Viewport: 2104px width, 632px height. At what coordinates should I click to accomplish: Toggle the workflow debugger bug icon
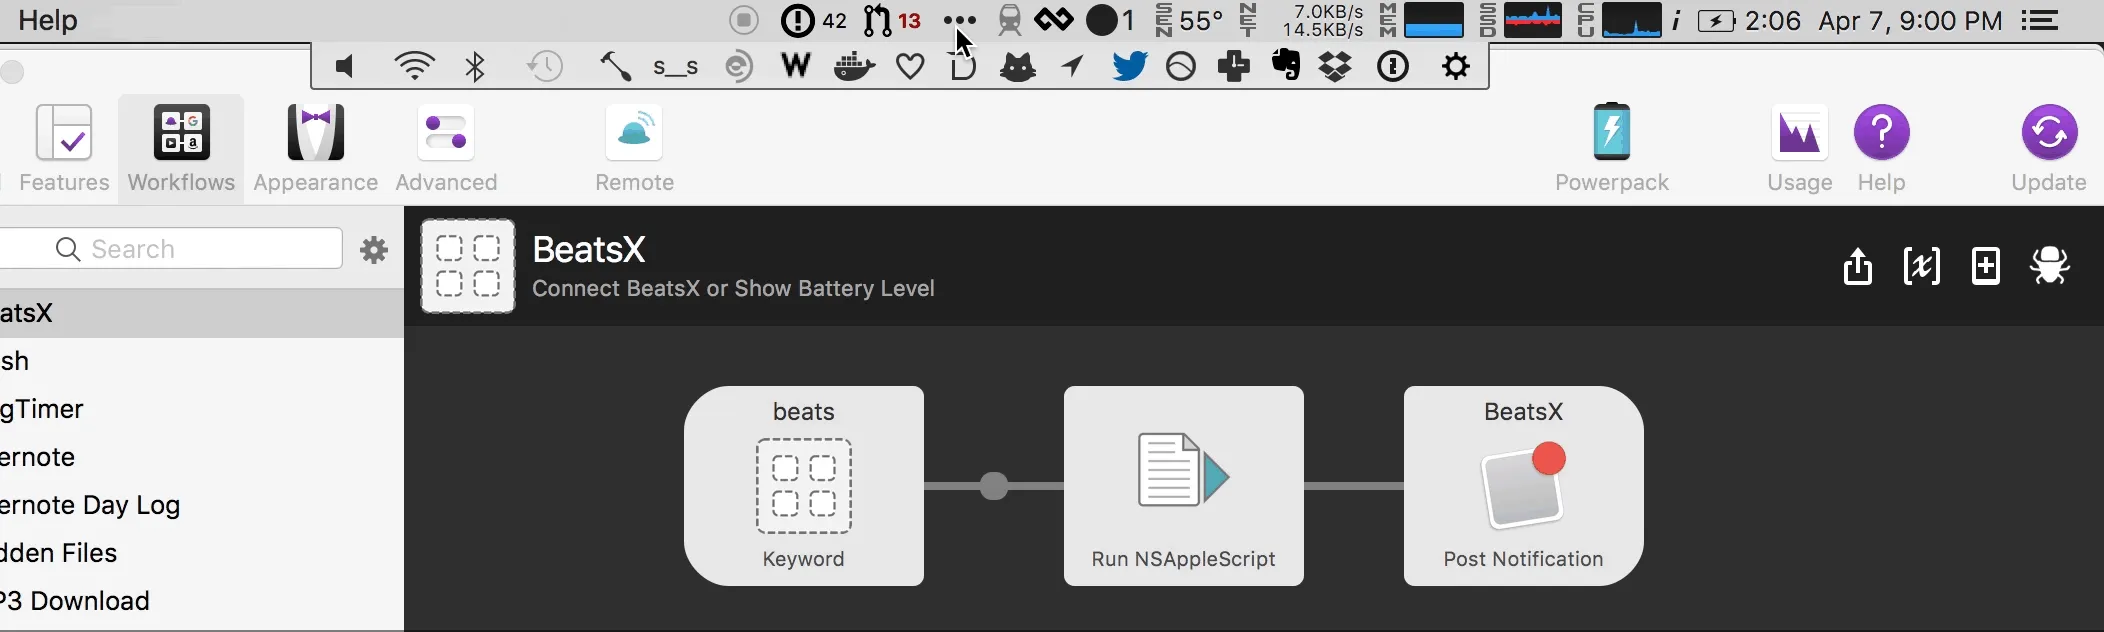coord(2049,266)
